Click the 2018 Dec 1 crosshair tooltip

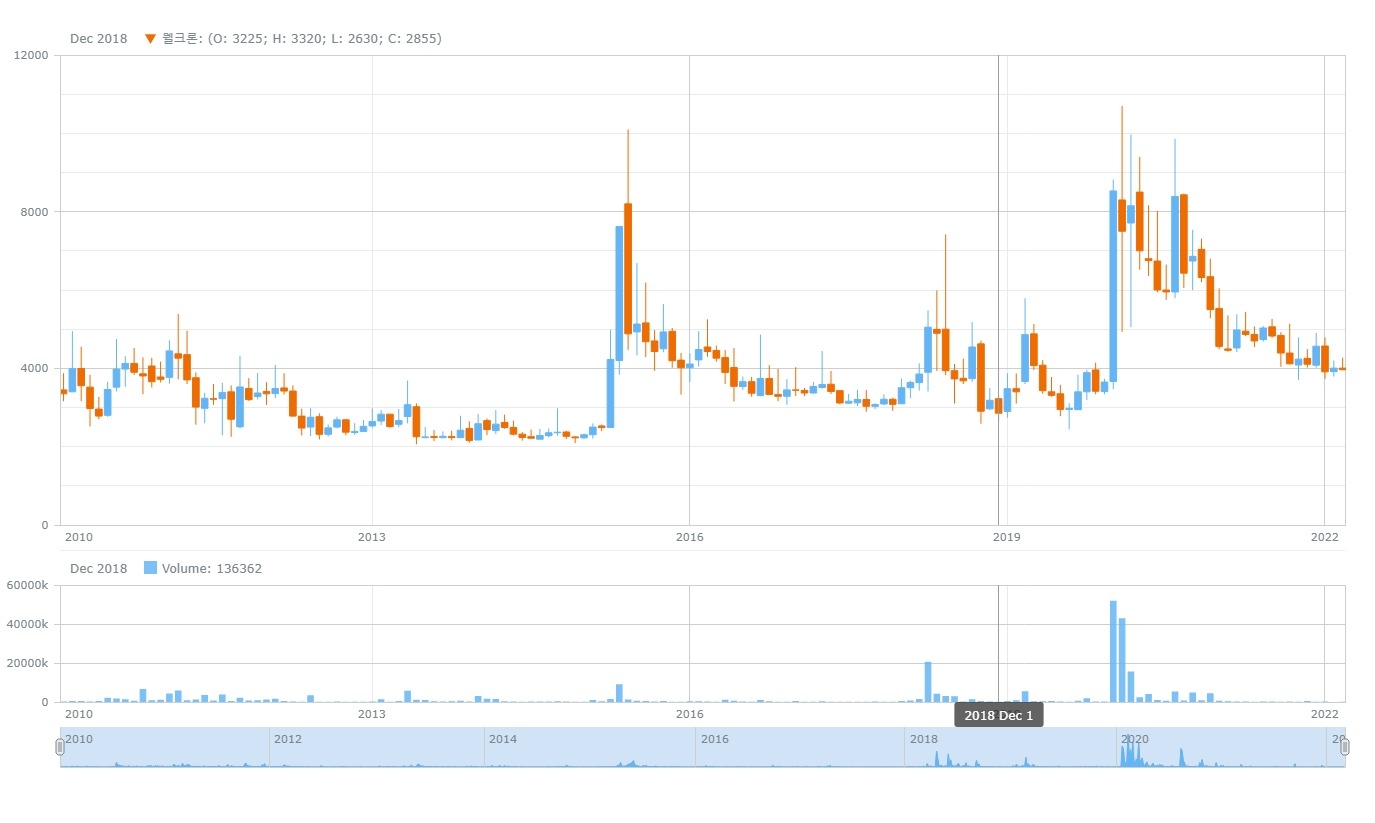(x=998, y=715)
